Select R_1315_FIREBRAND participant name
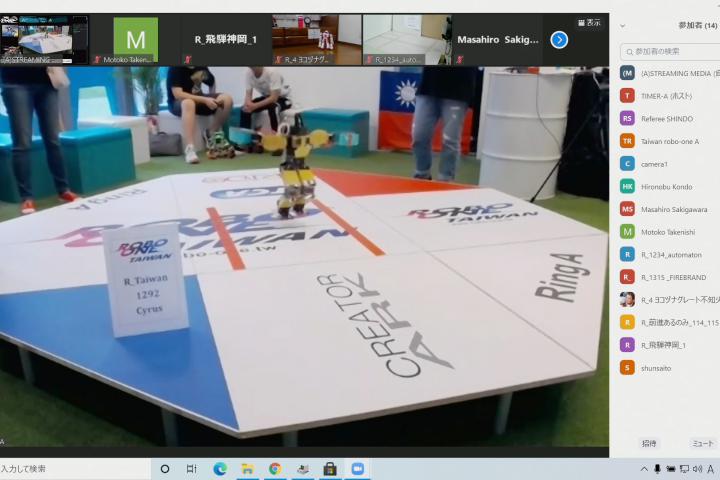The image size is (720, 480). [674, 277]
